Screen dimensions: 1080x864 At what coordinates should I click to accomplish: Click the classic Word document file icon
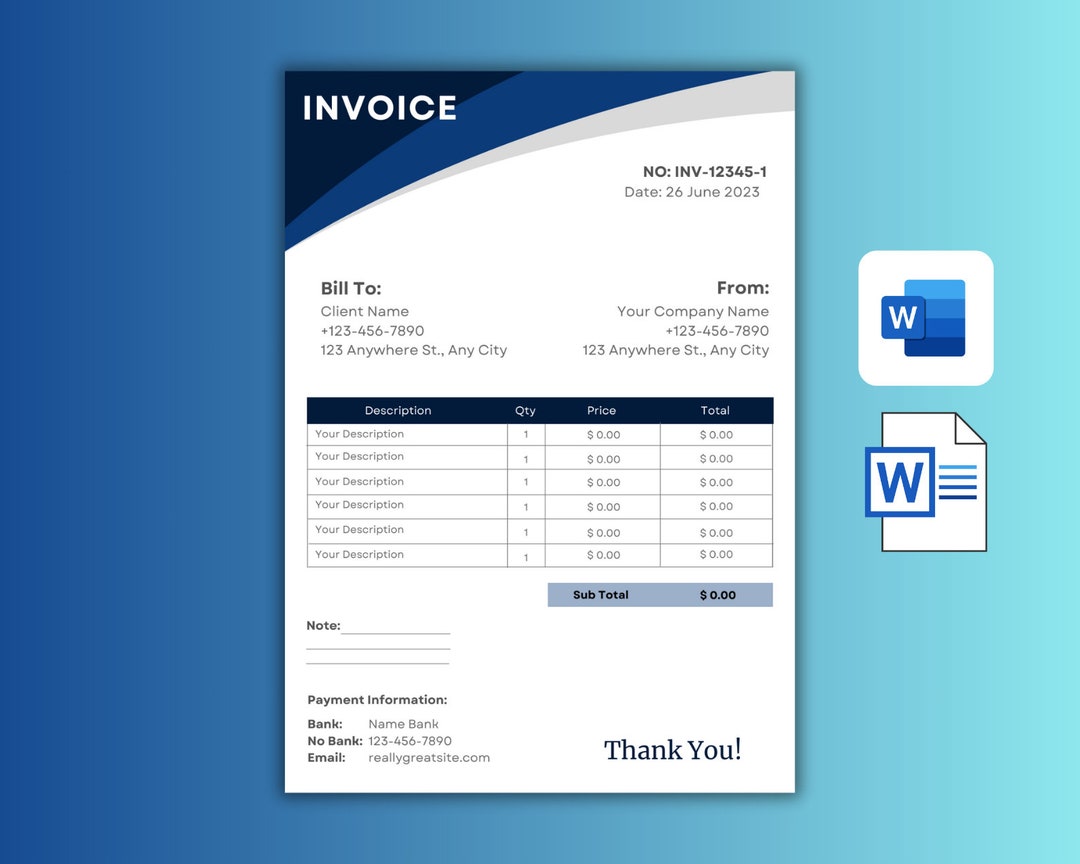click(923, 482)
